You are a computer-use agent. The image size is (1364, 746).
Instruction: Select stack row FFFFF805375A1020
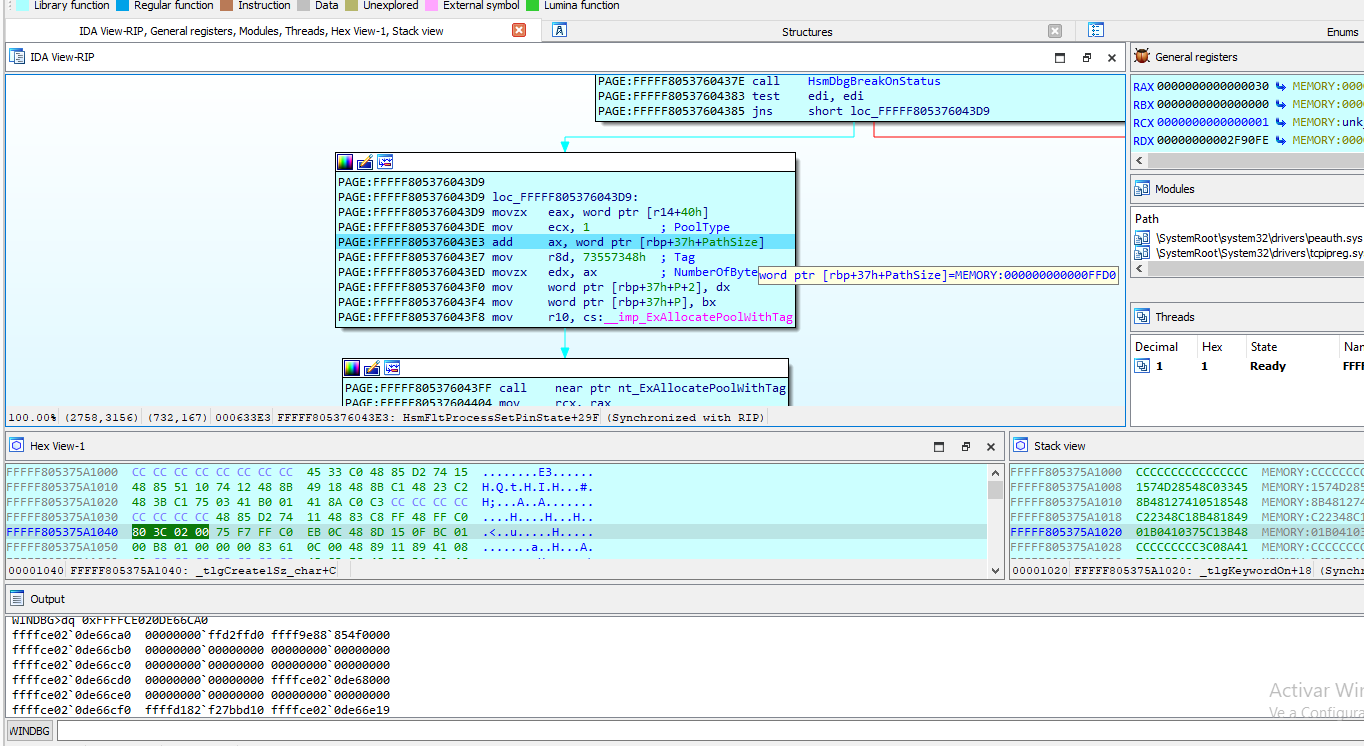click(1186, 532)
